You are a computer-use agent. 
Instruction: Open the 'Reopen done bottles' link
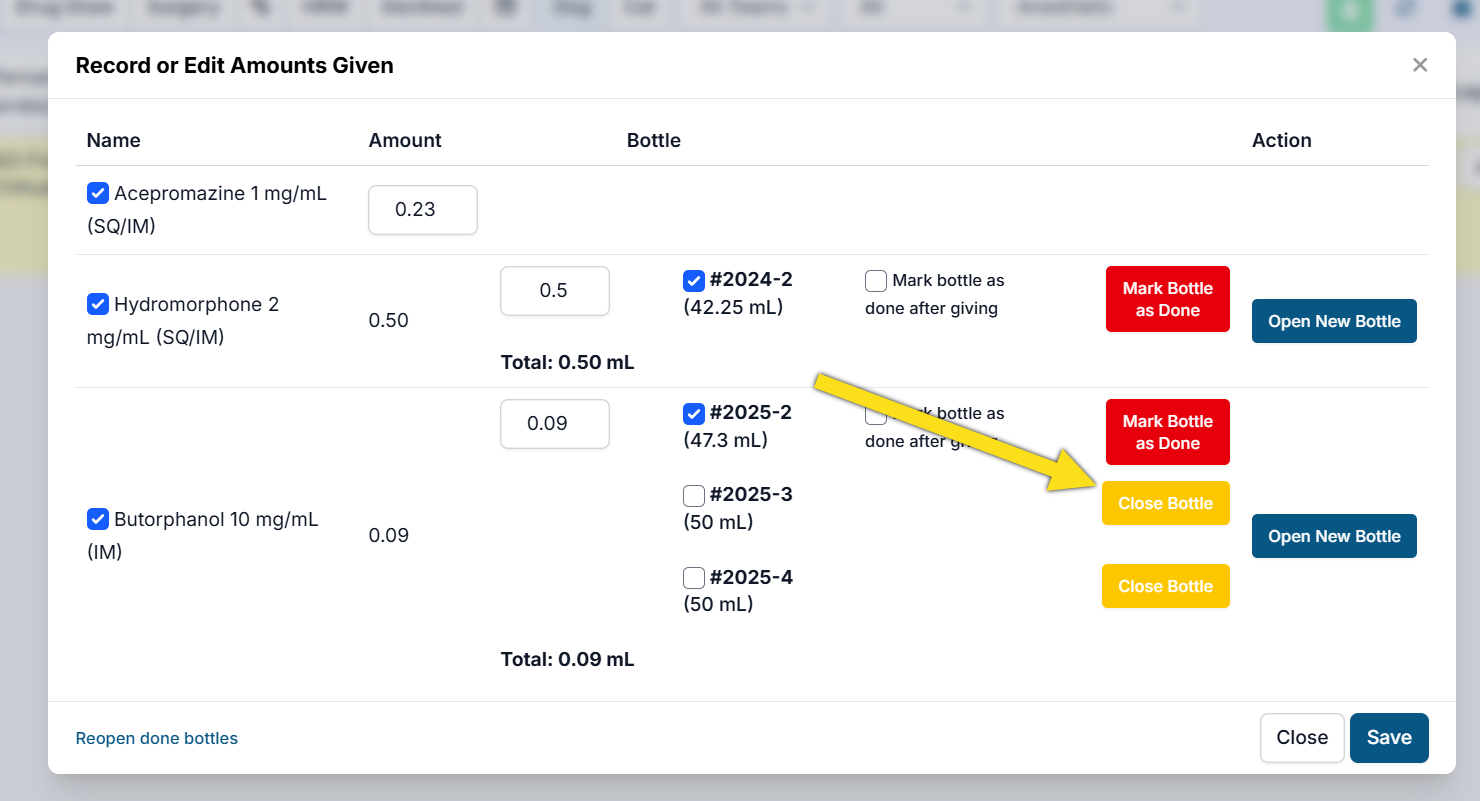click(x=157, y=739)
